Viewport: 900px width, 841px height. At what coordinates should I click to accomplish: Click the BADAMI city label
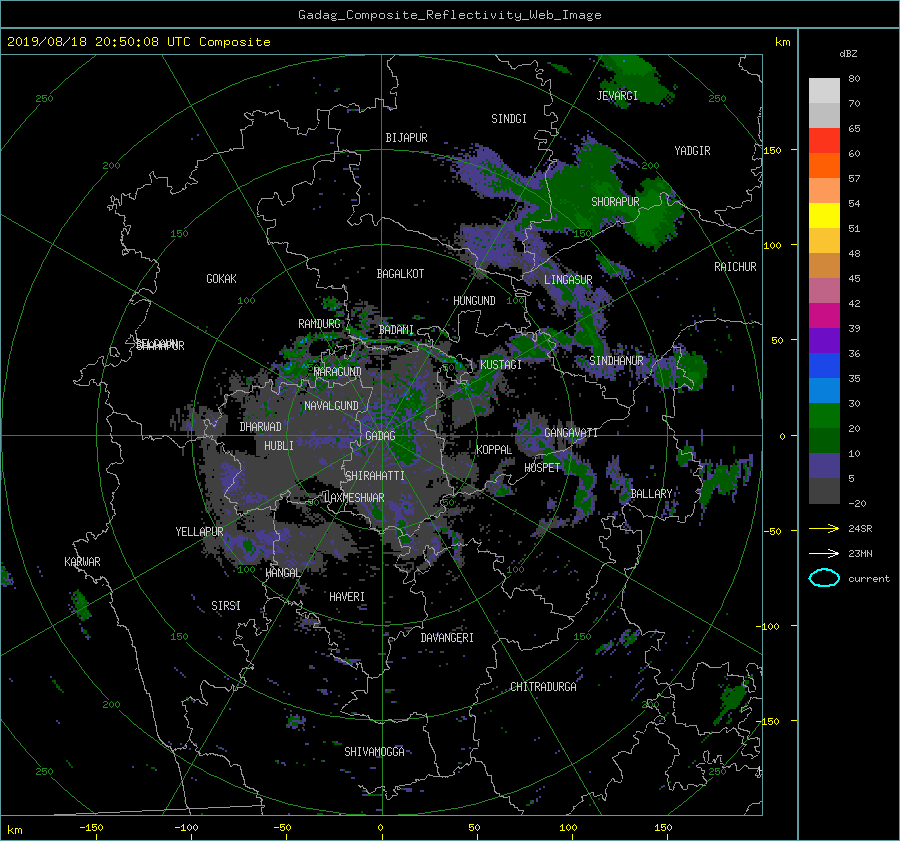(396, 330)
